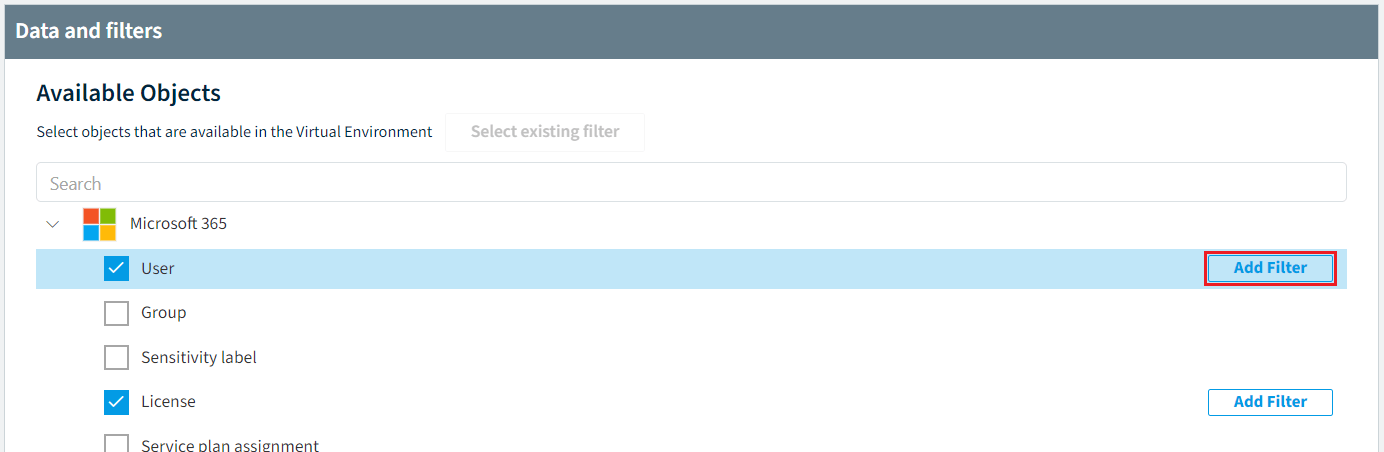Enable the Group checkbox
The width and height of the screenshot is (1384, 452).
[117, 313]
